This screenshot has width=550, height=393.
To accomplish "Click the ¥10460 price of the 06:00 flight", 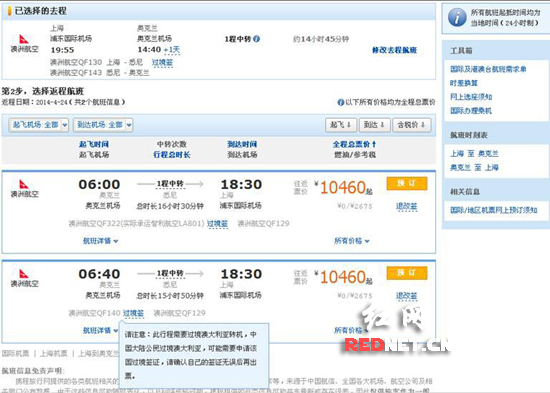I will point(344,187).
